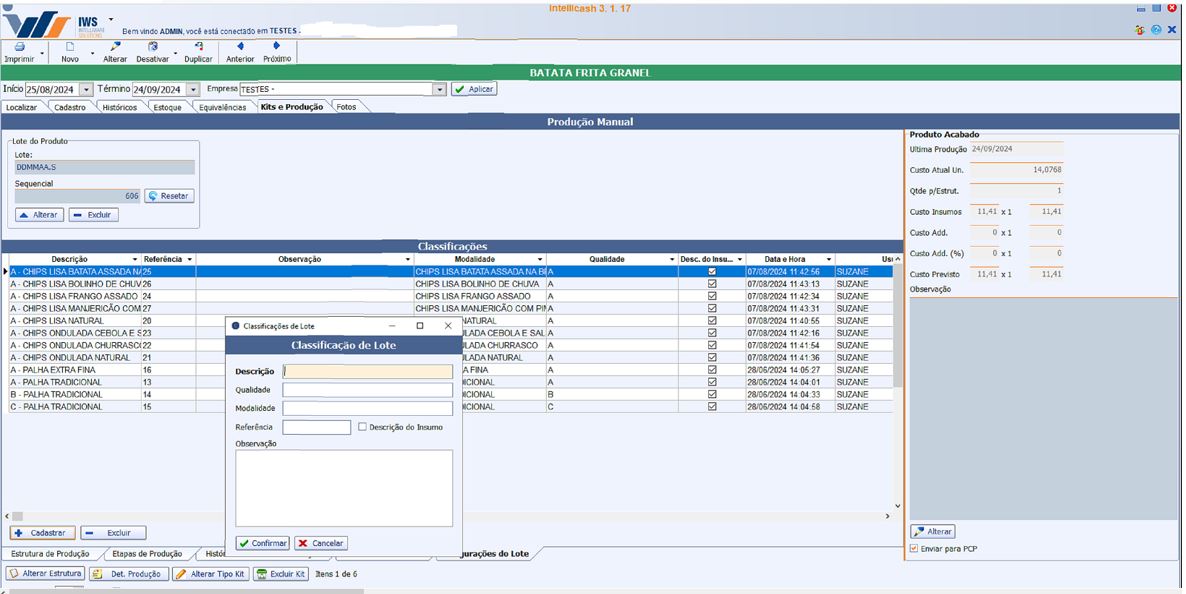Go to Anterior record arrow
Image resolution: width=1186 pixels, height=594 pixels.
click(240, 46)
